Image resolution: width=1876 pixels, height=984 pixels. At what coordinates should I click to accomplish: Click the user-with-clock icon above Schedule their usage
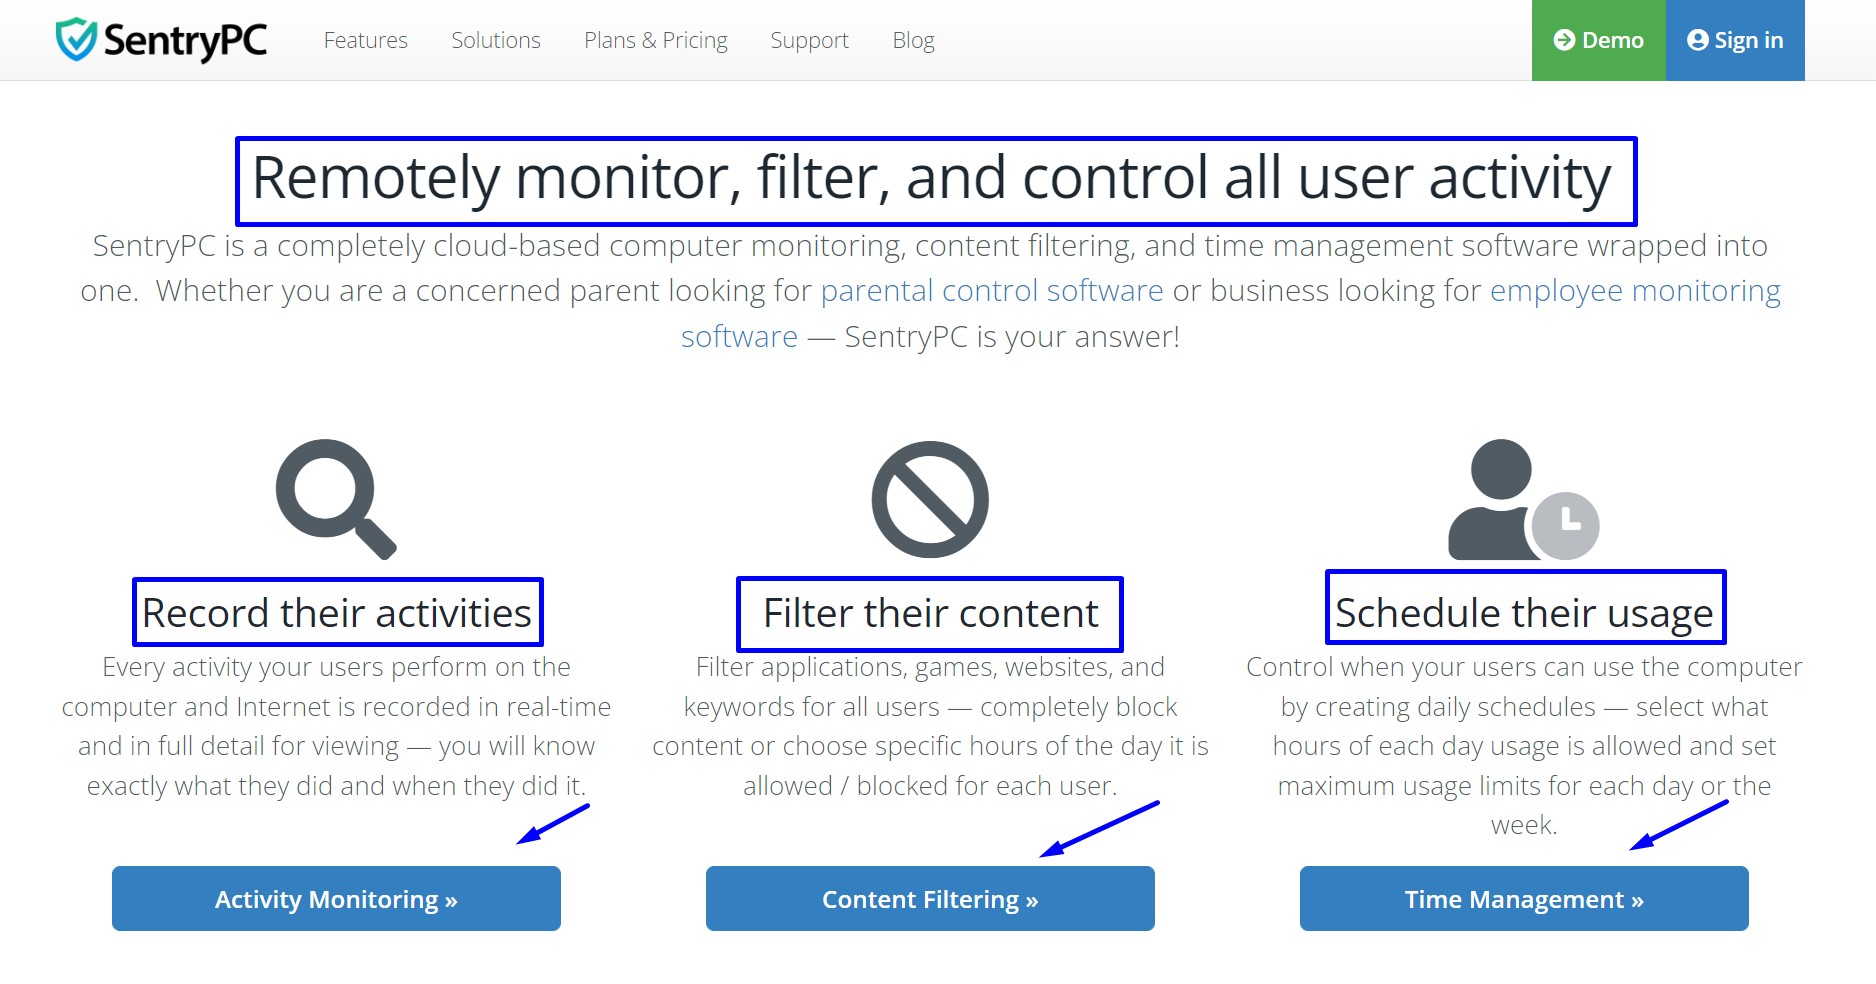pos(1523,499)
